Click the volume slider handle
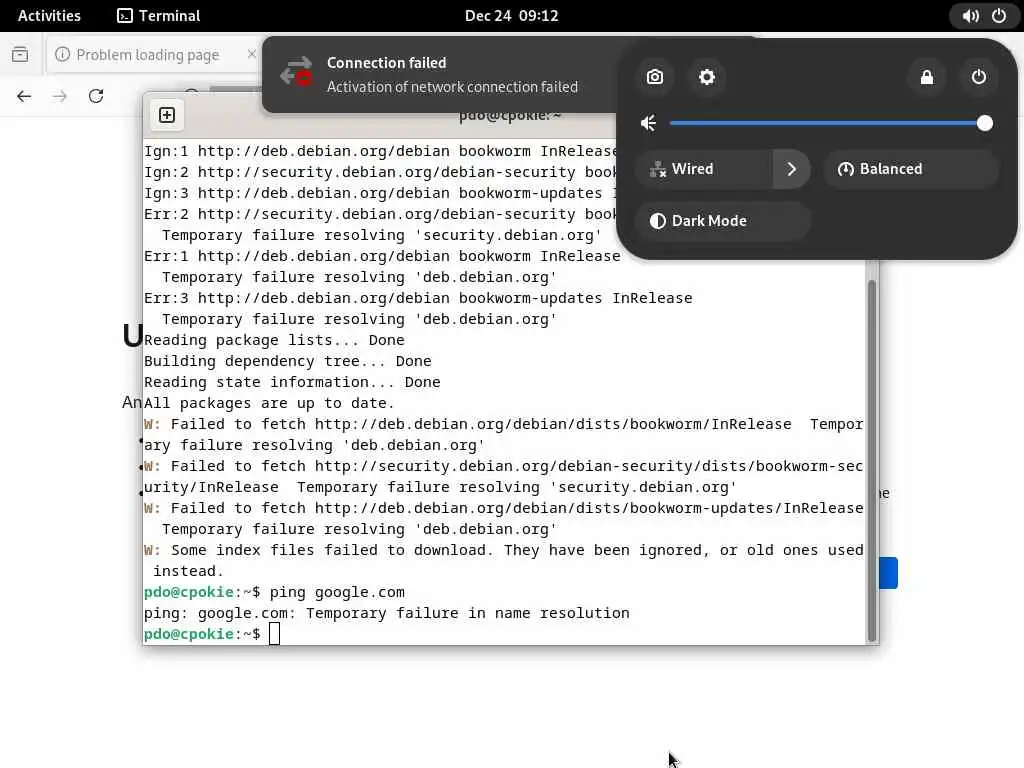The height and width of the screenshot is (768, 1024). pyautogui.click(x=985, y=123)
